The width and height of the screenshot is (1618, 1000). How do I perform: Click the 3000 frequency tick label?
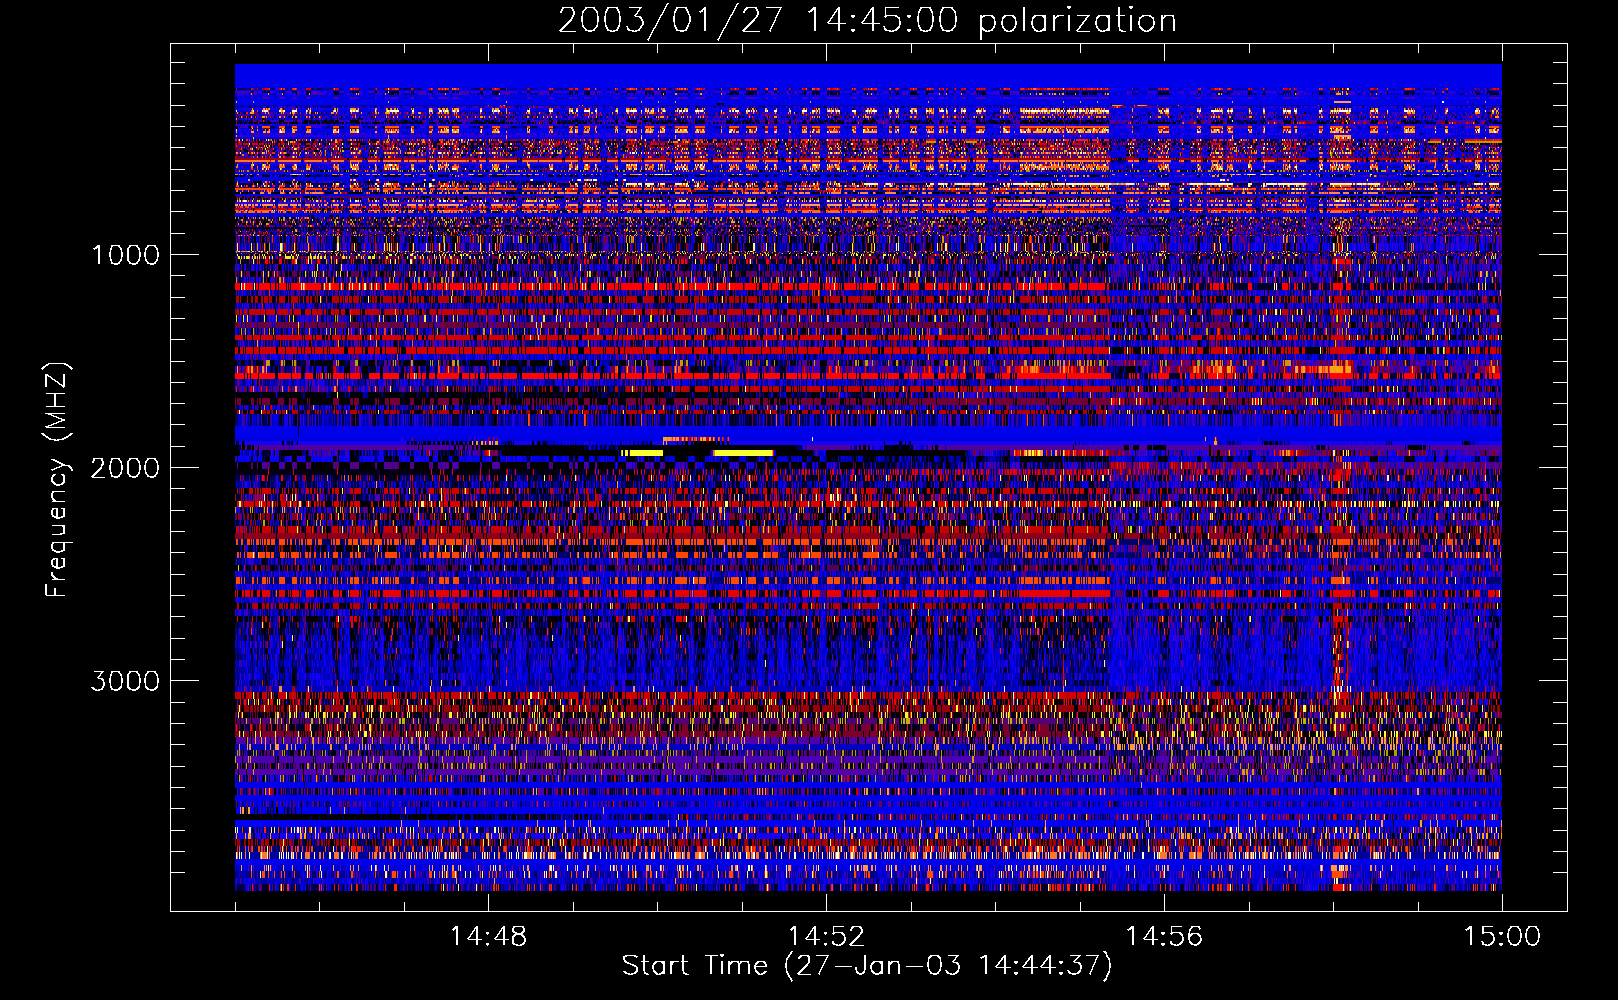click(125, 681)
